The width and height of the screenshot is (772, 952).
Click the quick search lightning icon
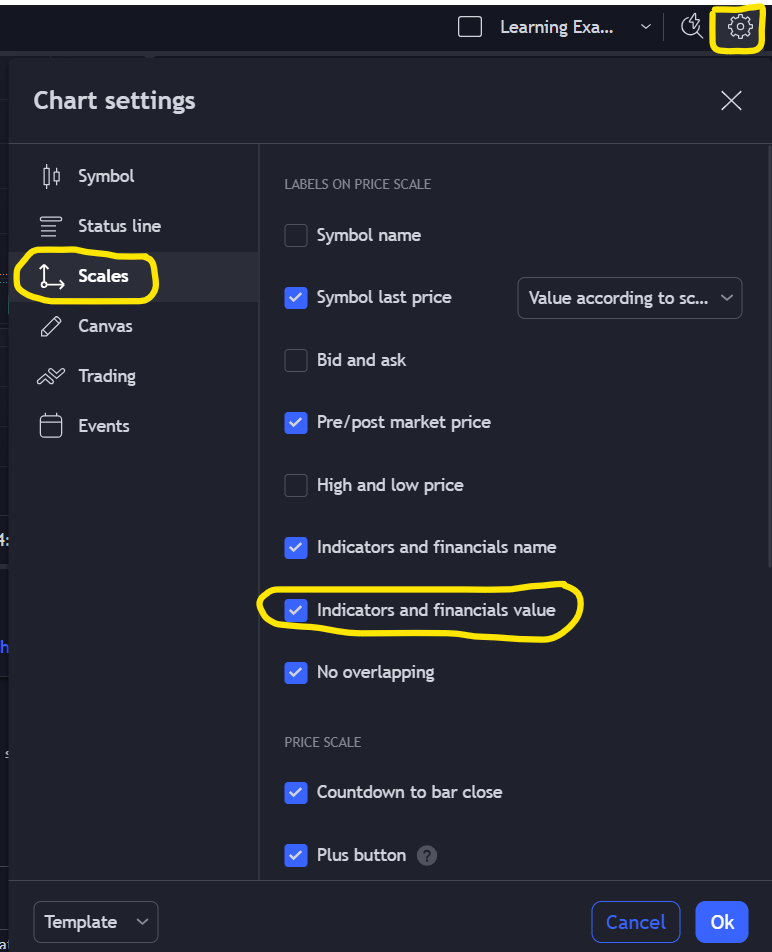(x=691, y=27)
